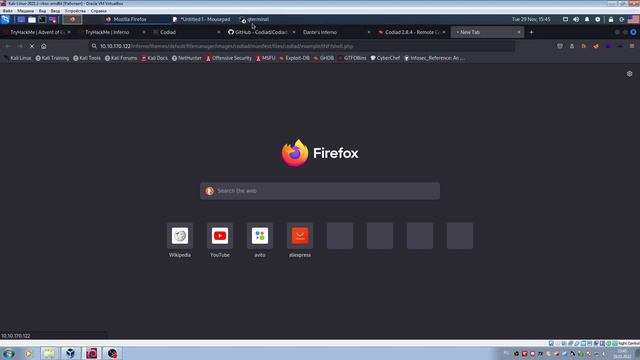Open a new tab with plus button
The width and height of the screenshot is (640, 360).
tap(531, 32)
